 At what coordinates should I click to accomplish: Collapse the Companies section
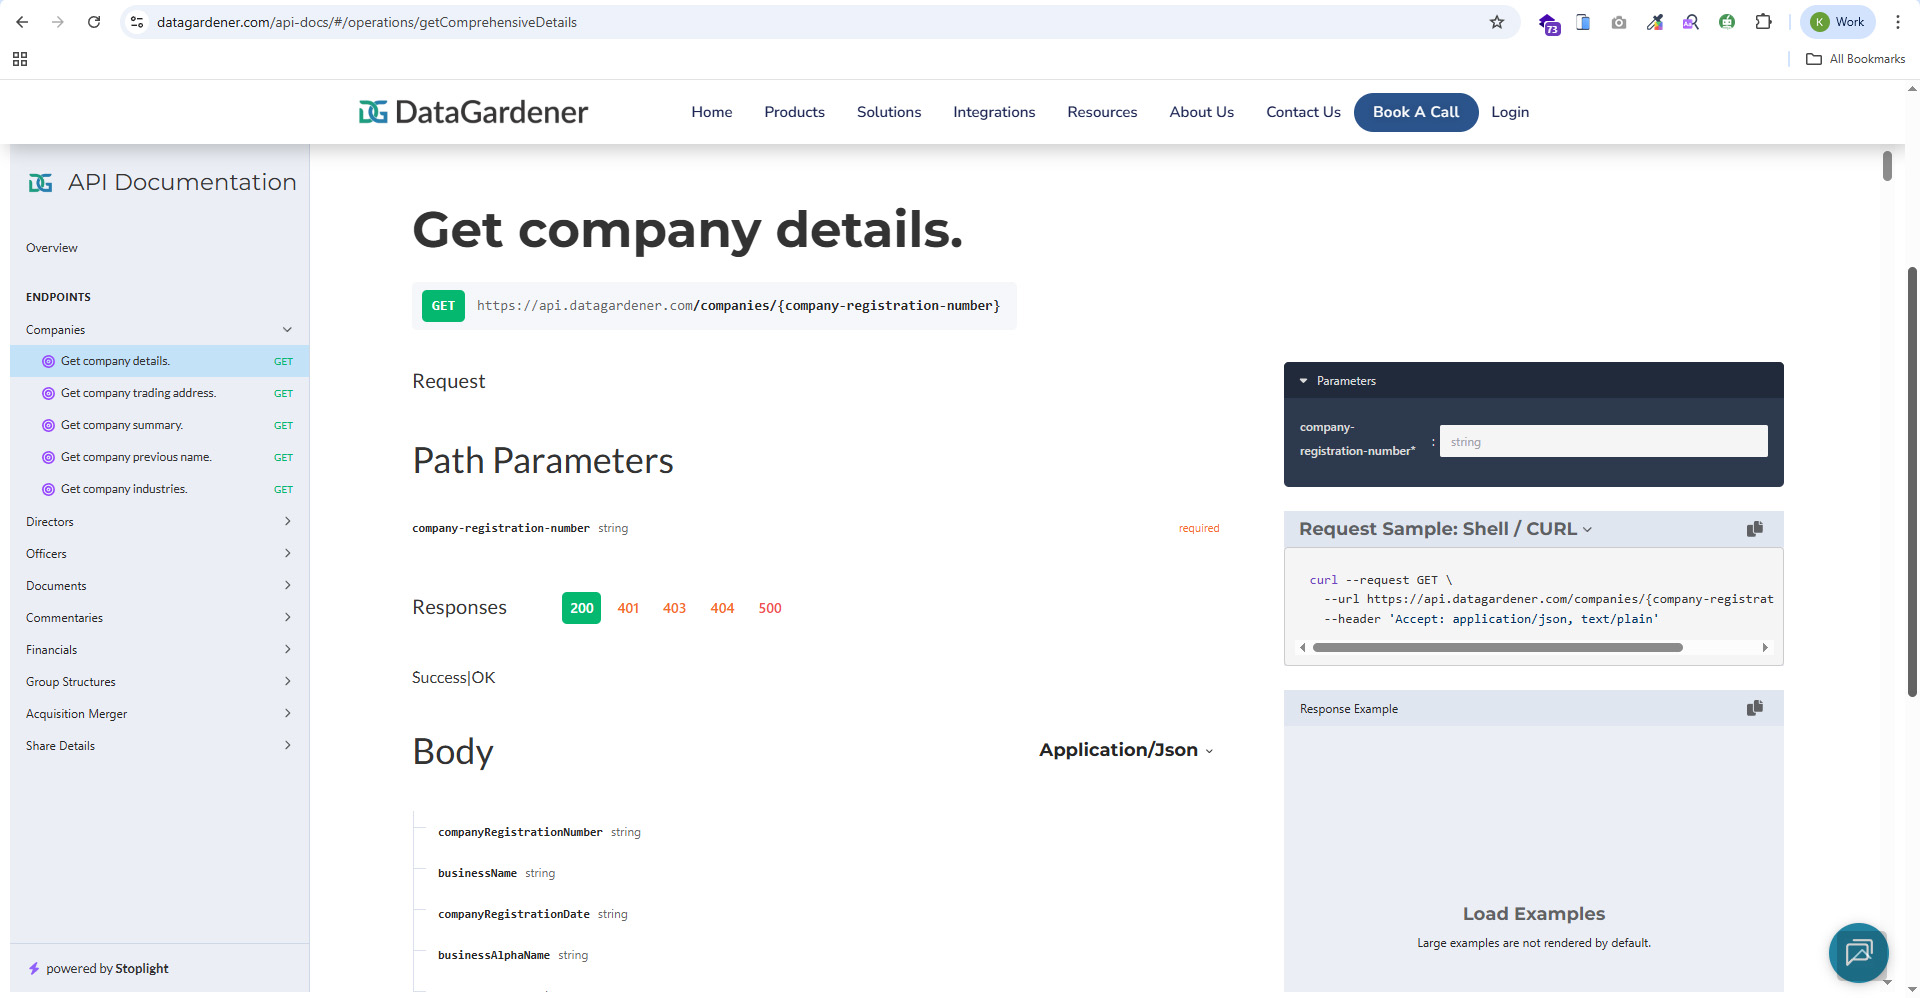(x=287, y=329)
